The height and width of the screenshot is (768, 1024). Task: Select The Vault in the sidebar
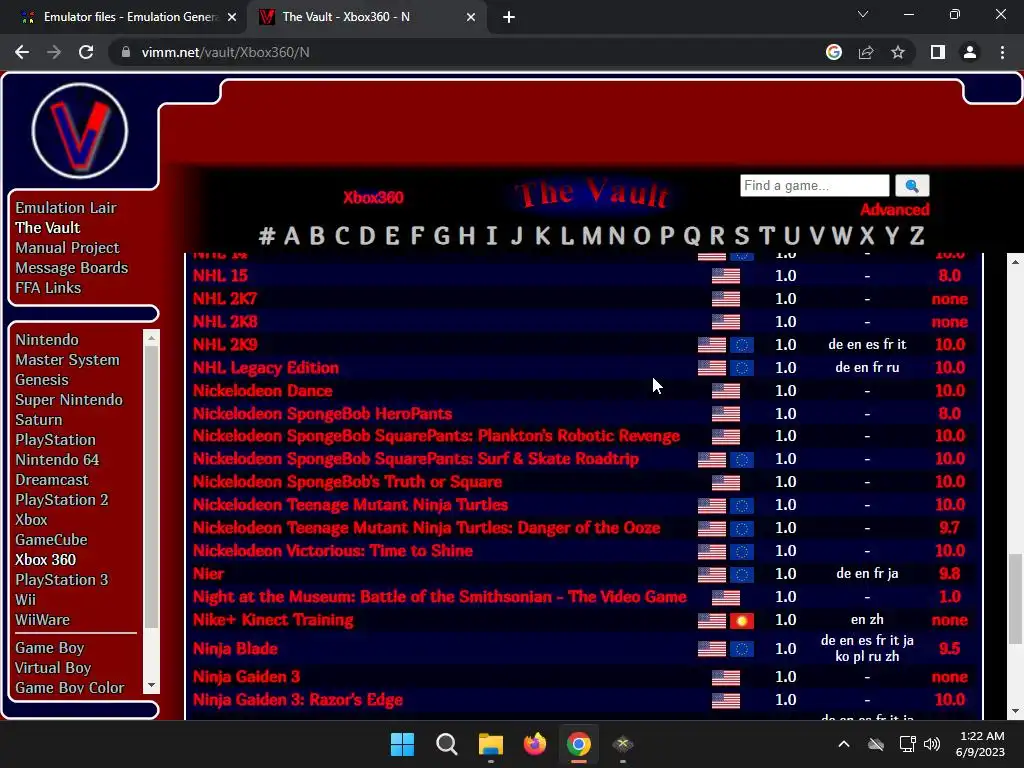click(x=48, y=227)
